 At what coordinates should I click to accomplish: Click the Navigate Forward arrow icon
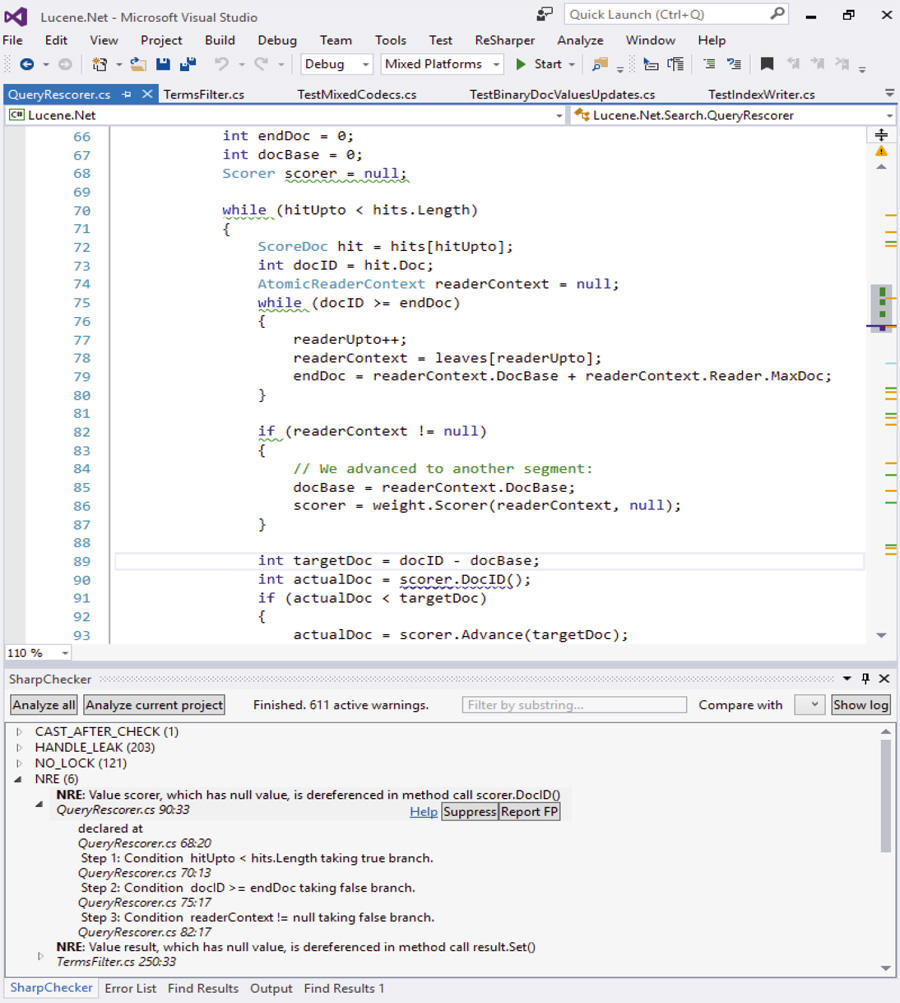64,64
